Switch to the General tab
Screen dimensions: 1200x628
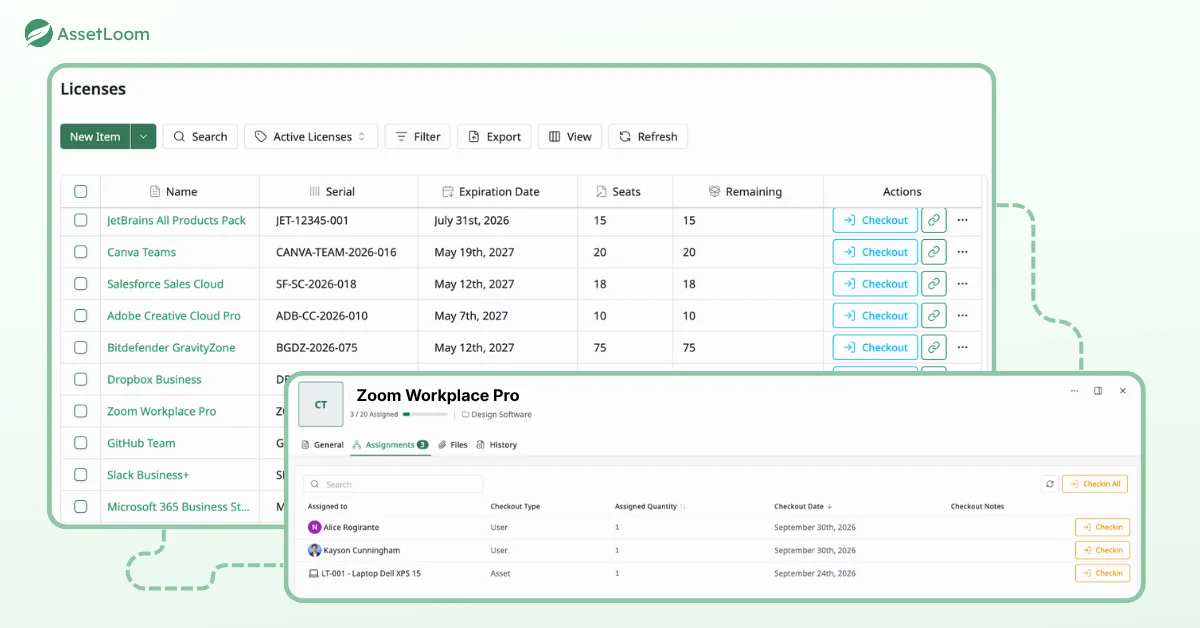point(323,445)
